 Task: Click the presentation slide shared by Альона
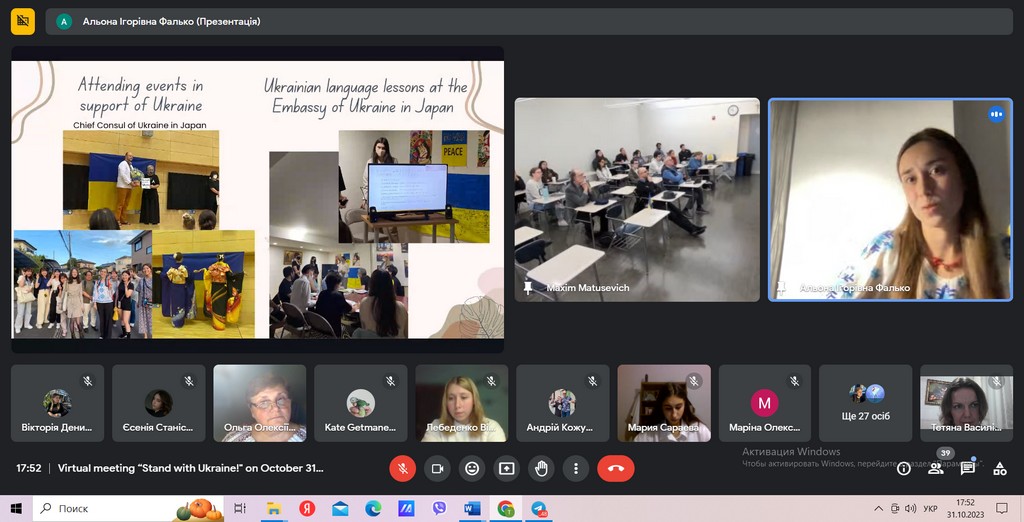coord(257,200)
